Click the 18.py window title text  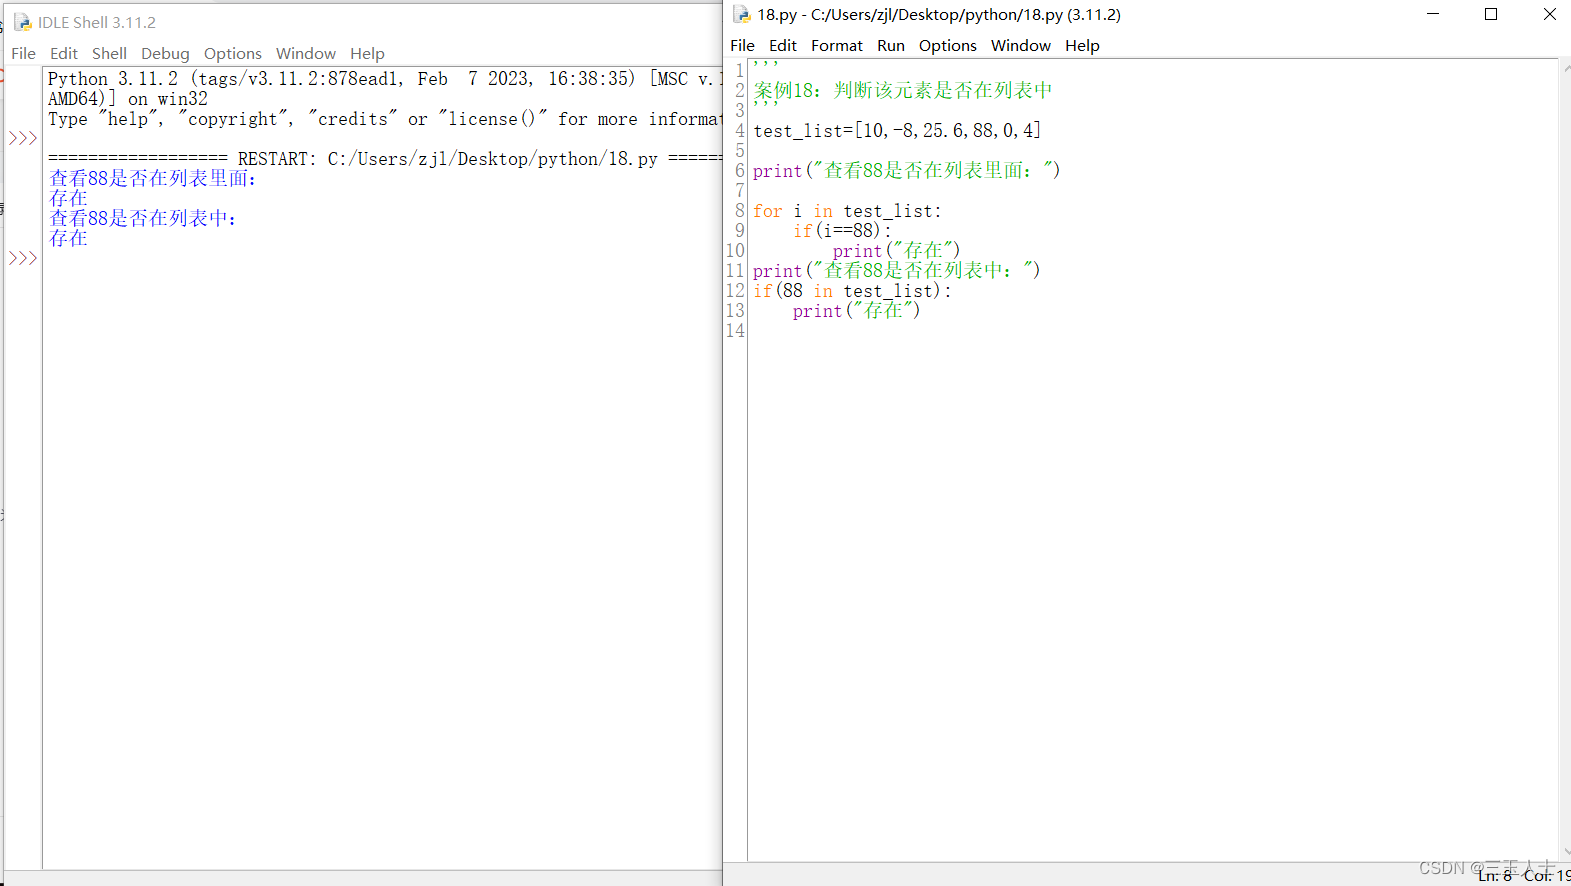click(x=939, y=14)
